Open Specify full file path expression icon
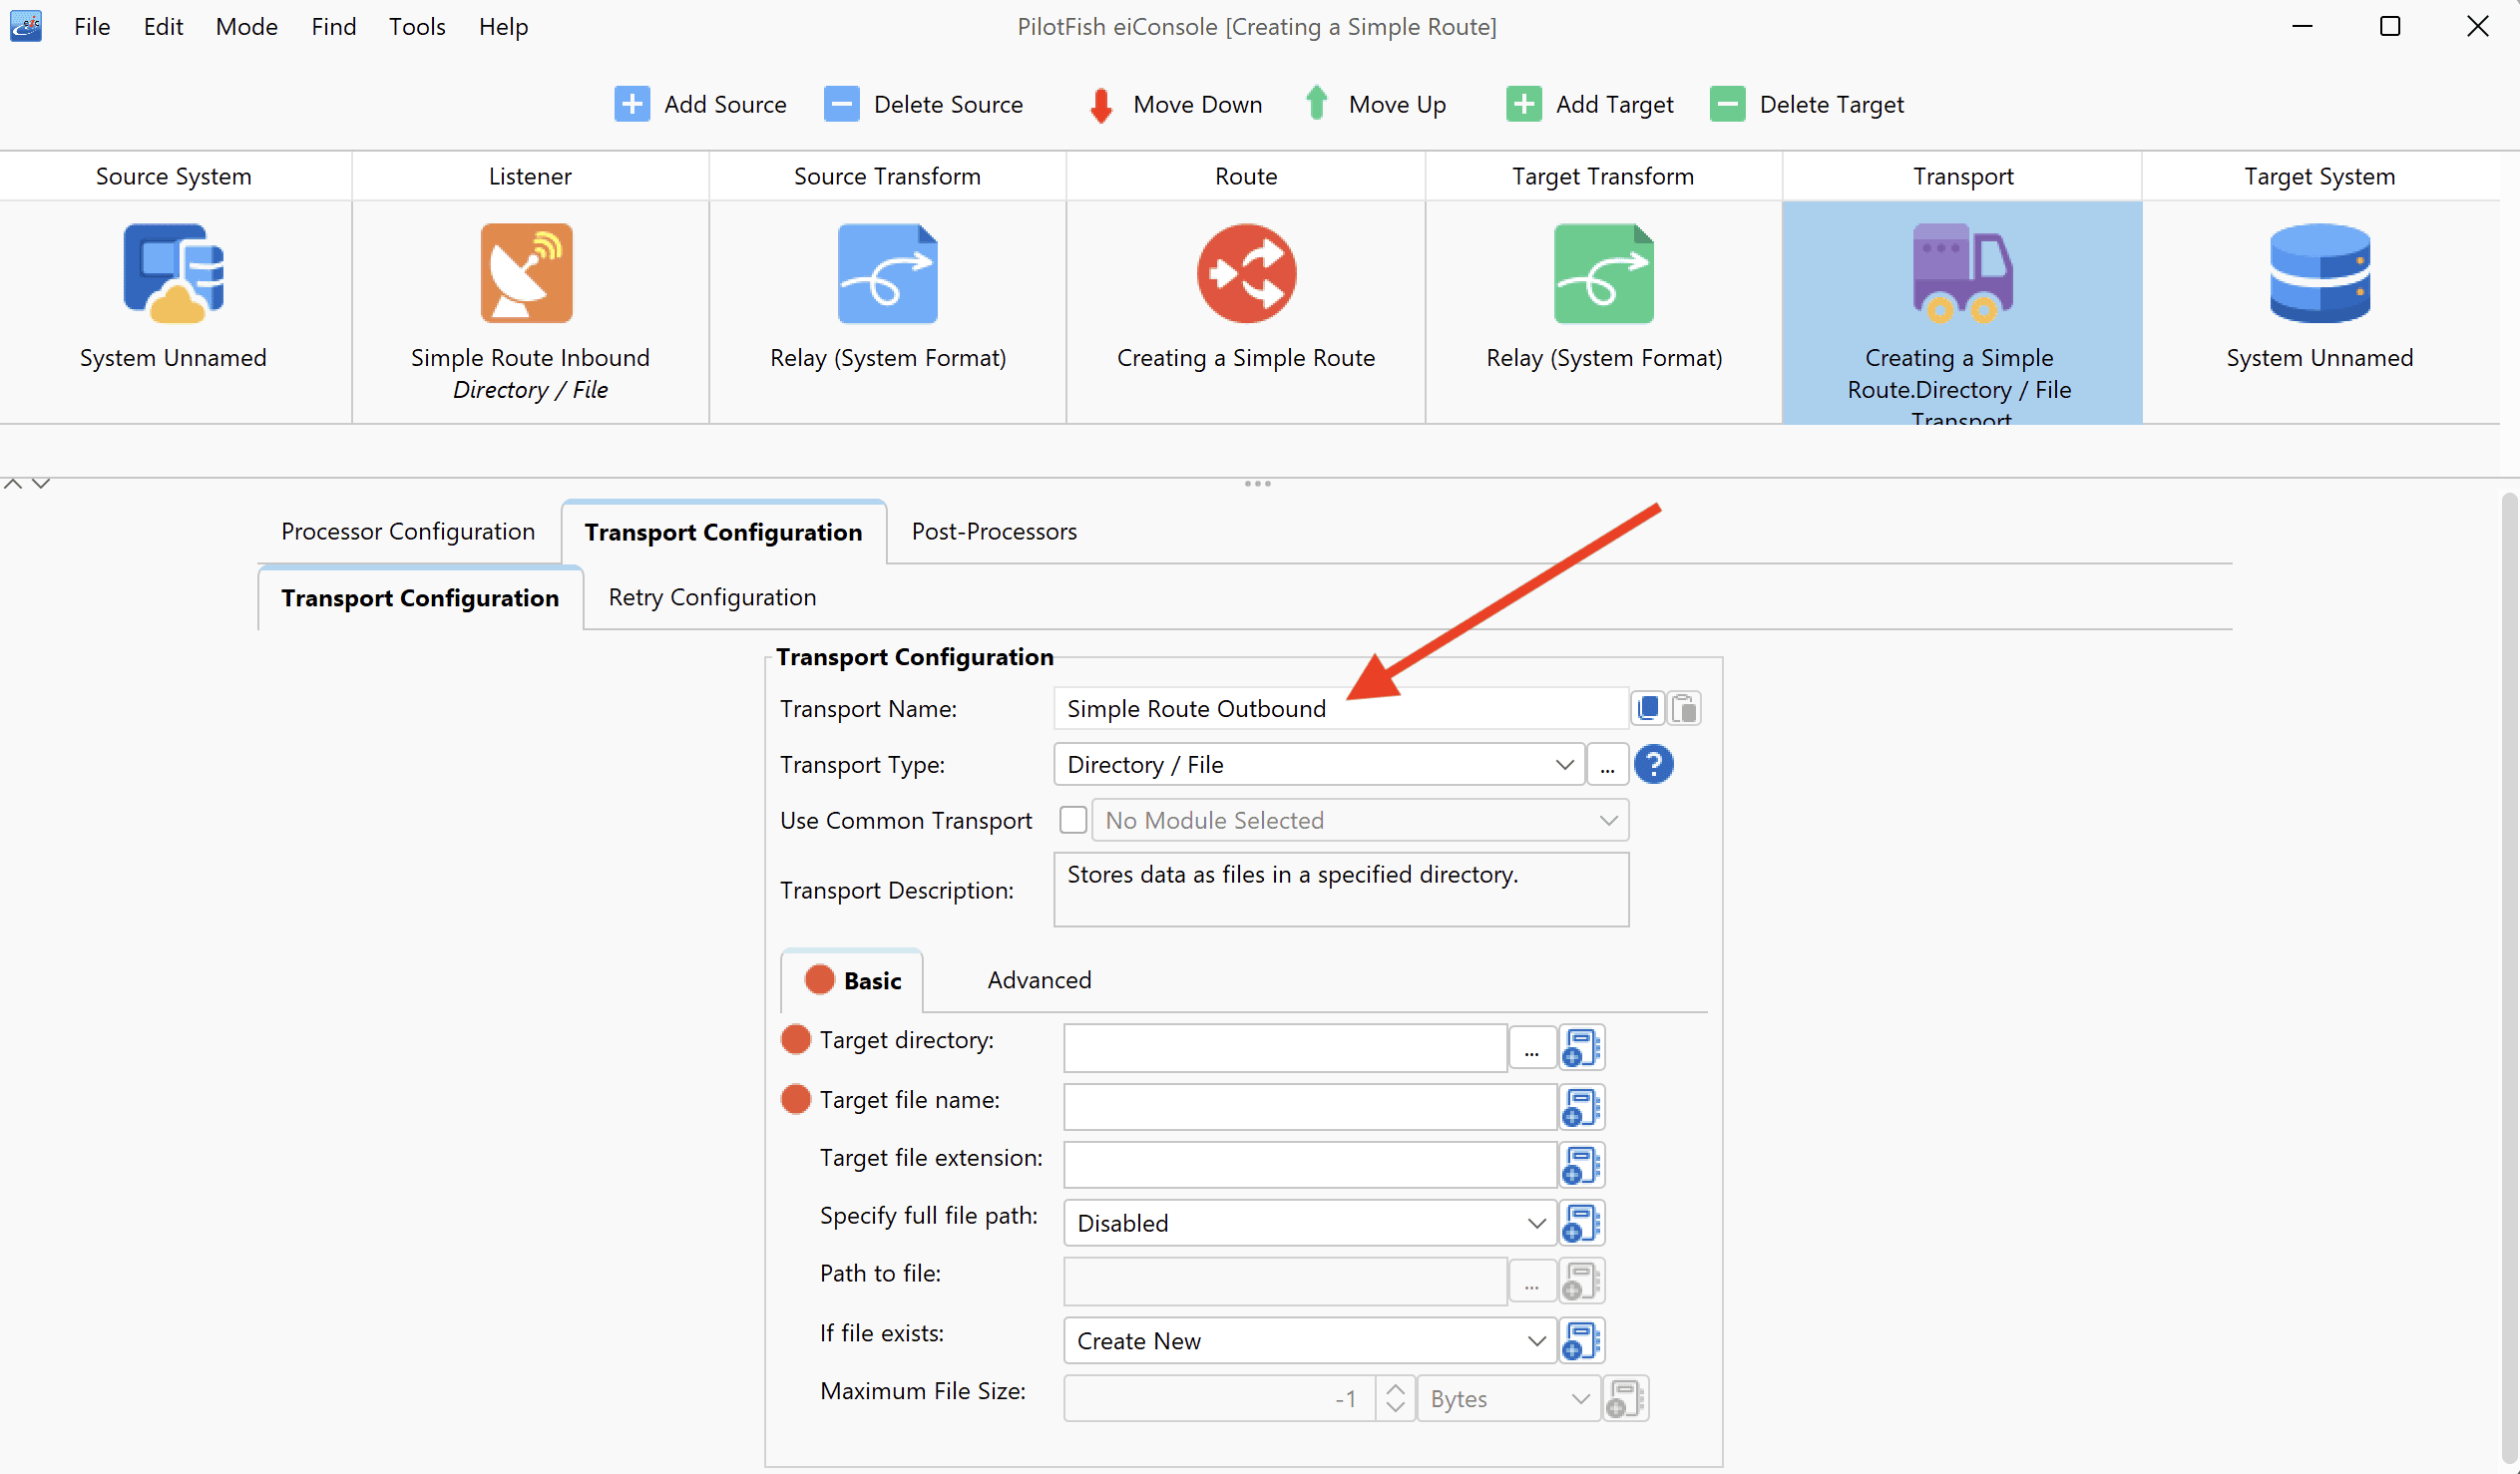The height and width of the screenshot is (1474, 2520). point(1582,1222)
